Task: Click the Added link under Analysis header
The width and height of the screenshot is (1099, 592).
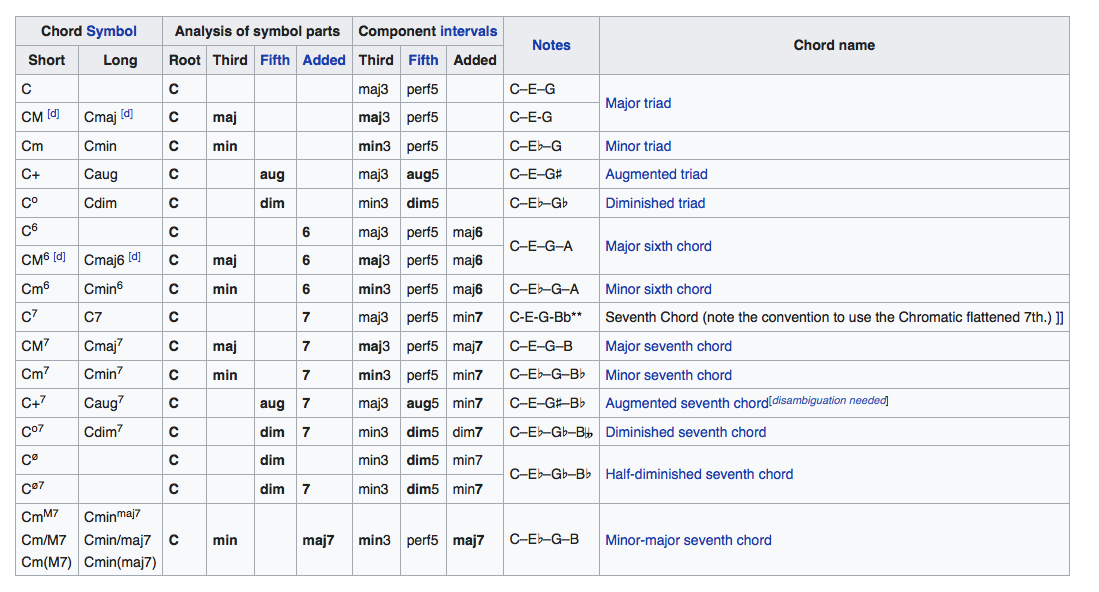Action: [x=324, y=60]
